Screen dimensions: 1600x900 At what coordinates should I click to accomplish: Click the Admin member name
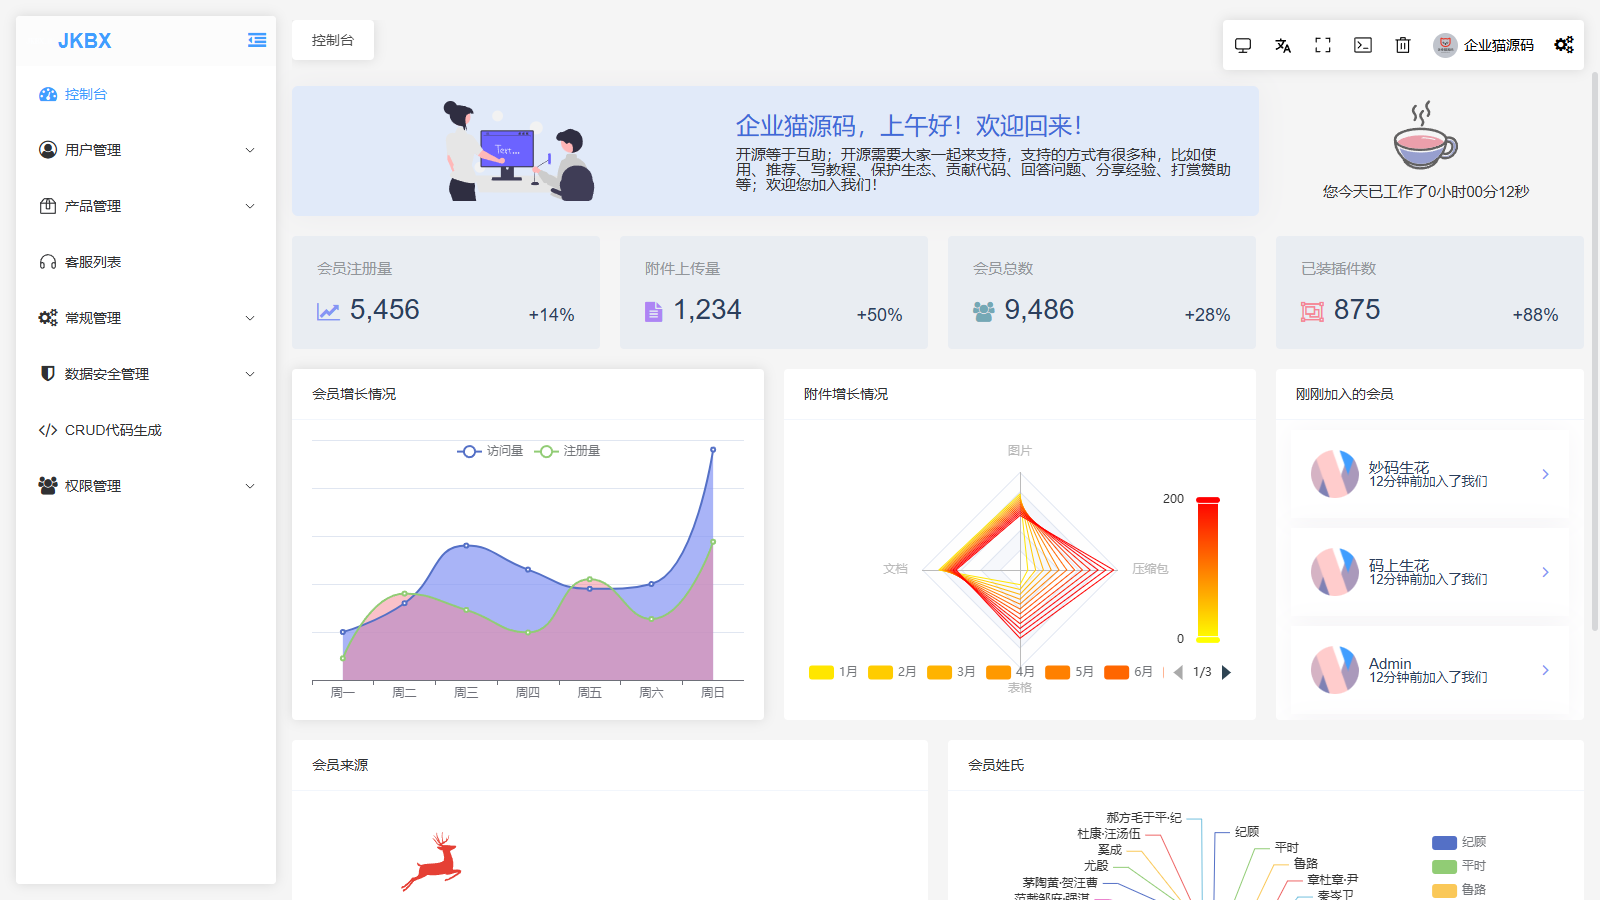[1390, 663]
